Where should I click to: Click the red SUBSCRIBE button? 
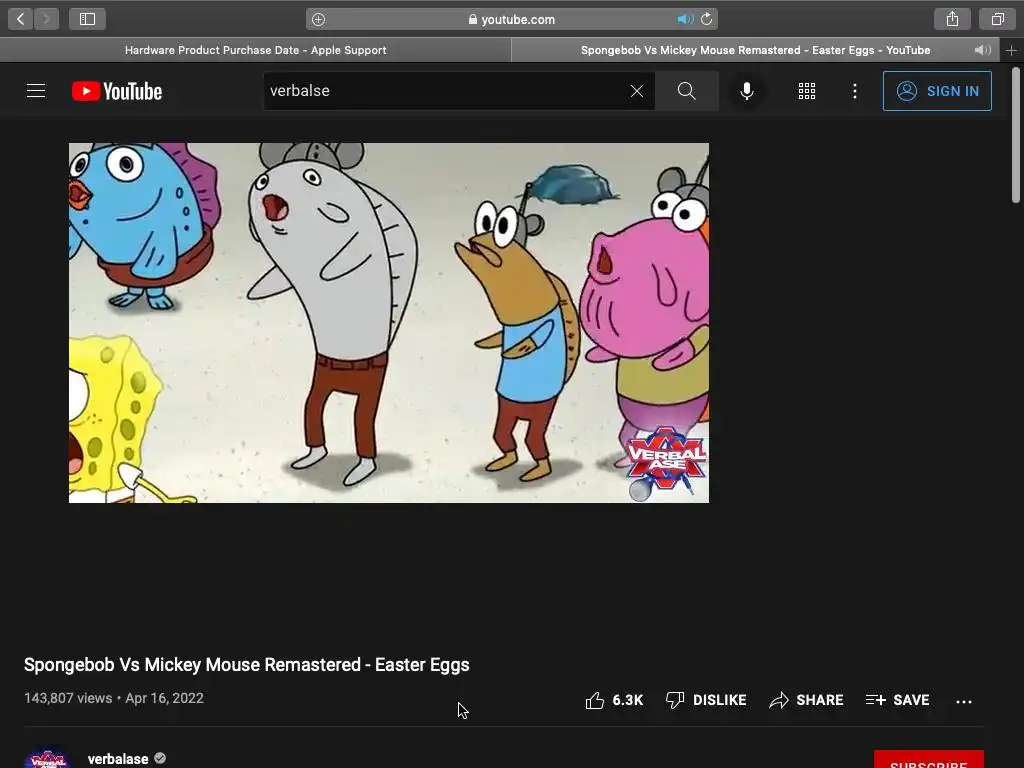click(929, 760)
